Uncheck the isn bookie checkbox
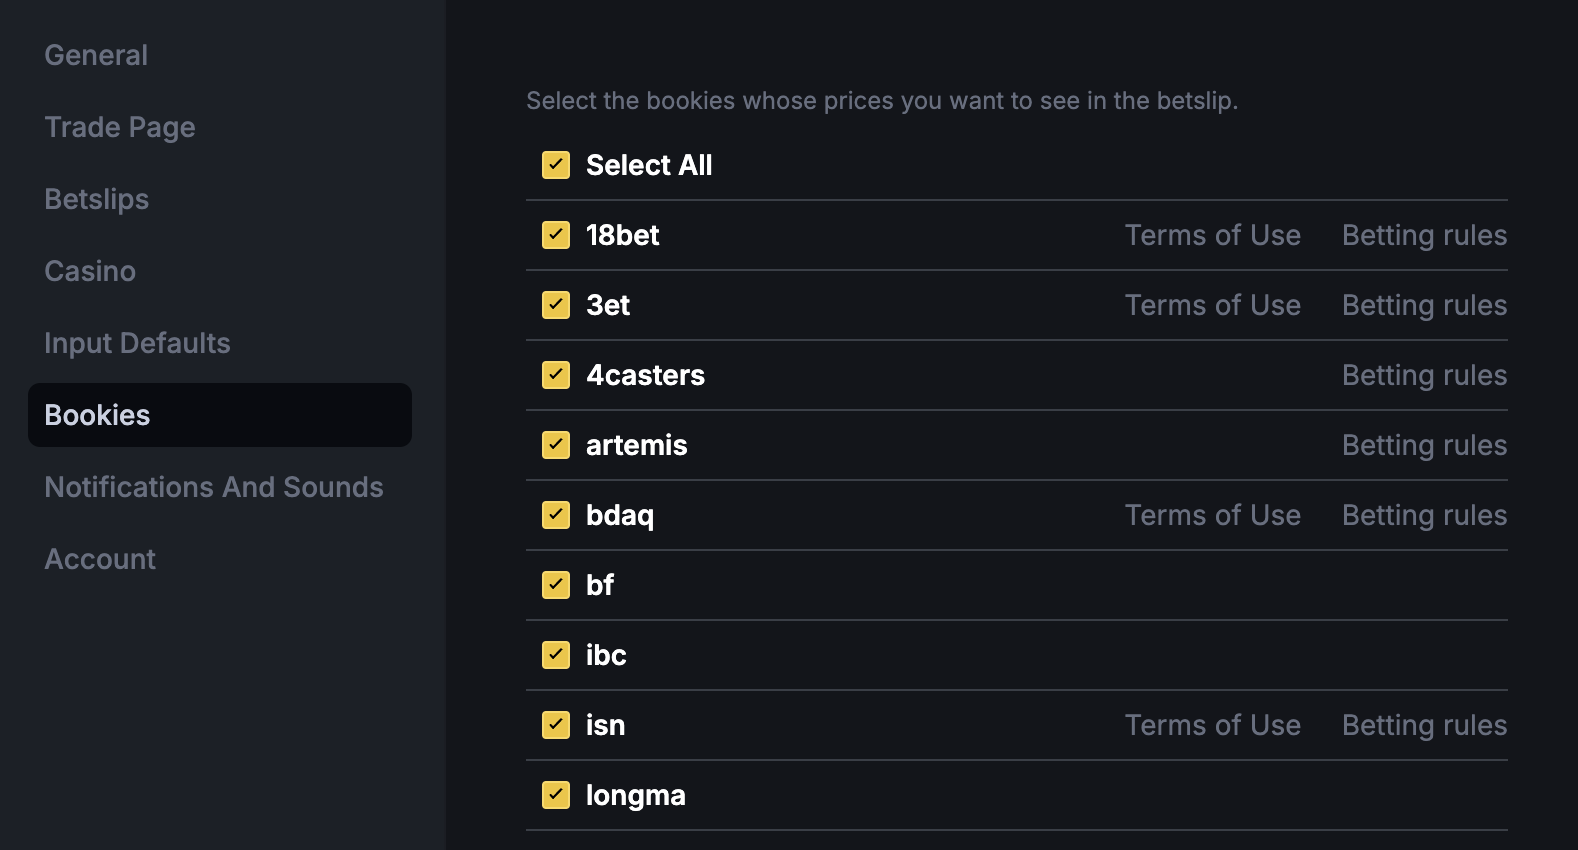Screen dimensions: 1578x850 tap(556, 725)
